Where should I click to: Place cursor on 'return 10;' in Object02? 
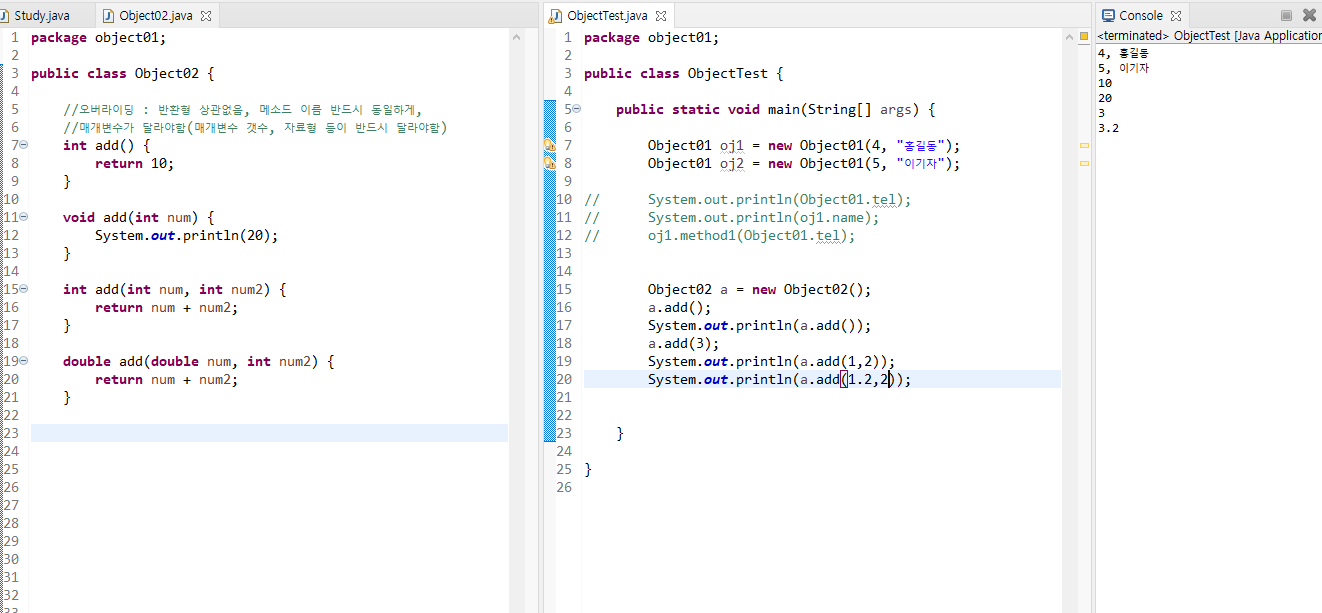tap(134, 163)
